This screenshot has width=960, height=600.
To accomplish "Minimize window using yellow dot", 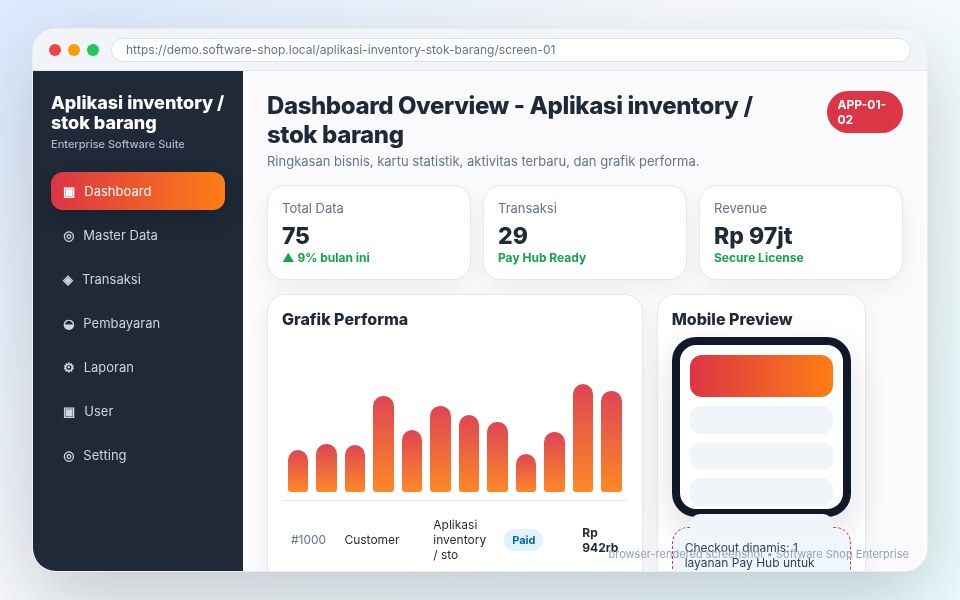I will [x=74, y=50].
